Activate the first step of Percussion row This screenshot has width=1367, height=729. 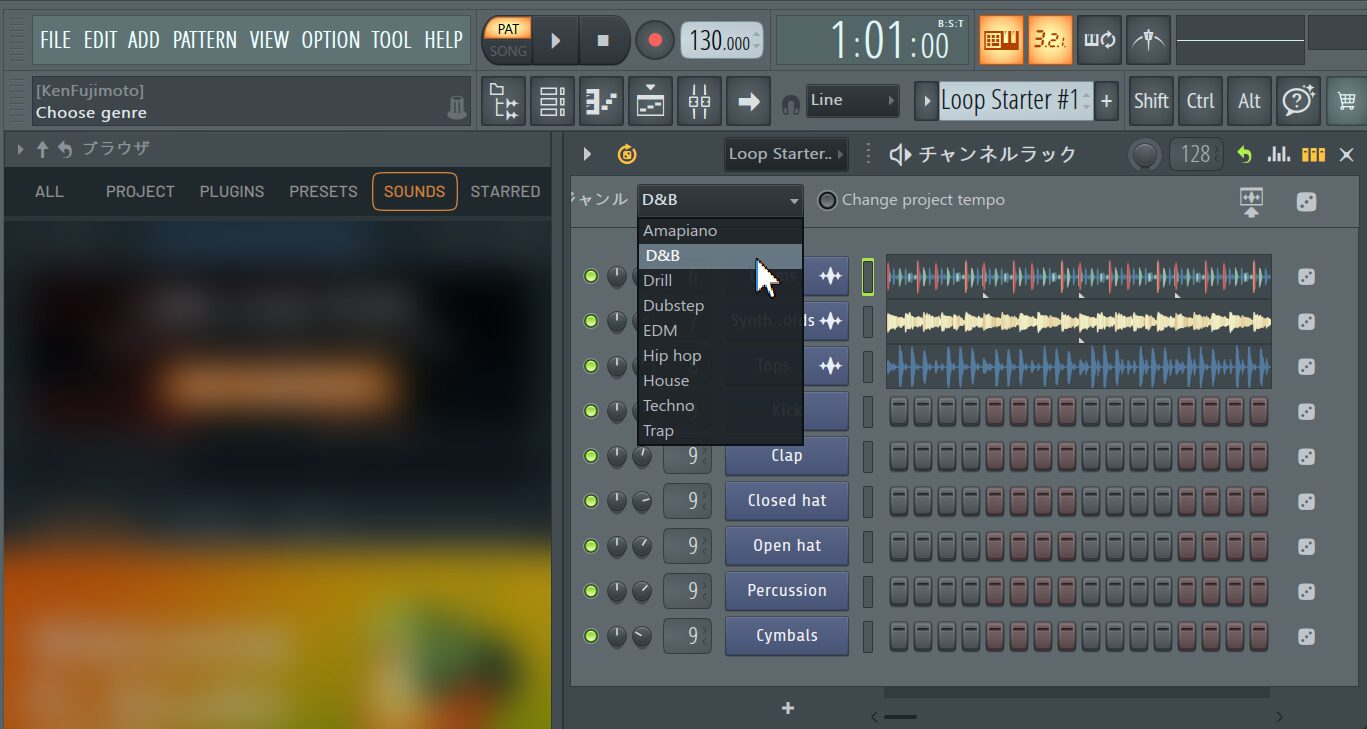click(899, 590)
